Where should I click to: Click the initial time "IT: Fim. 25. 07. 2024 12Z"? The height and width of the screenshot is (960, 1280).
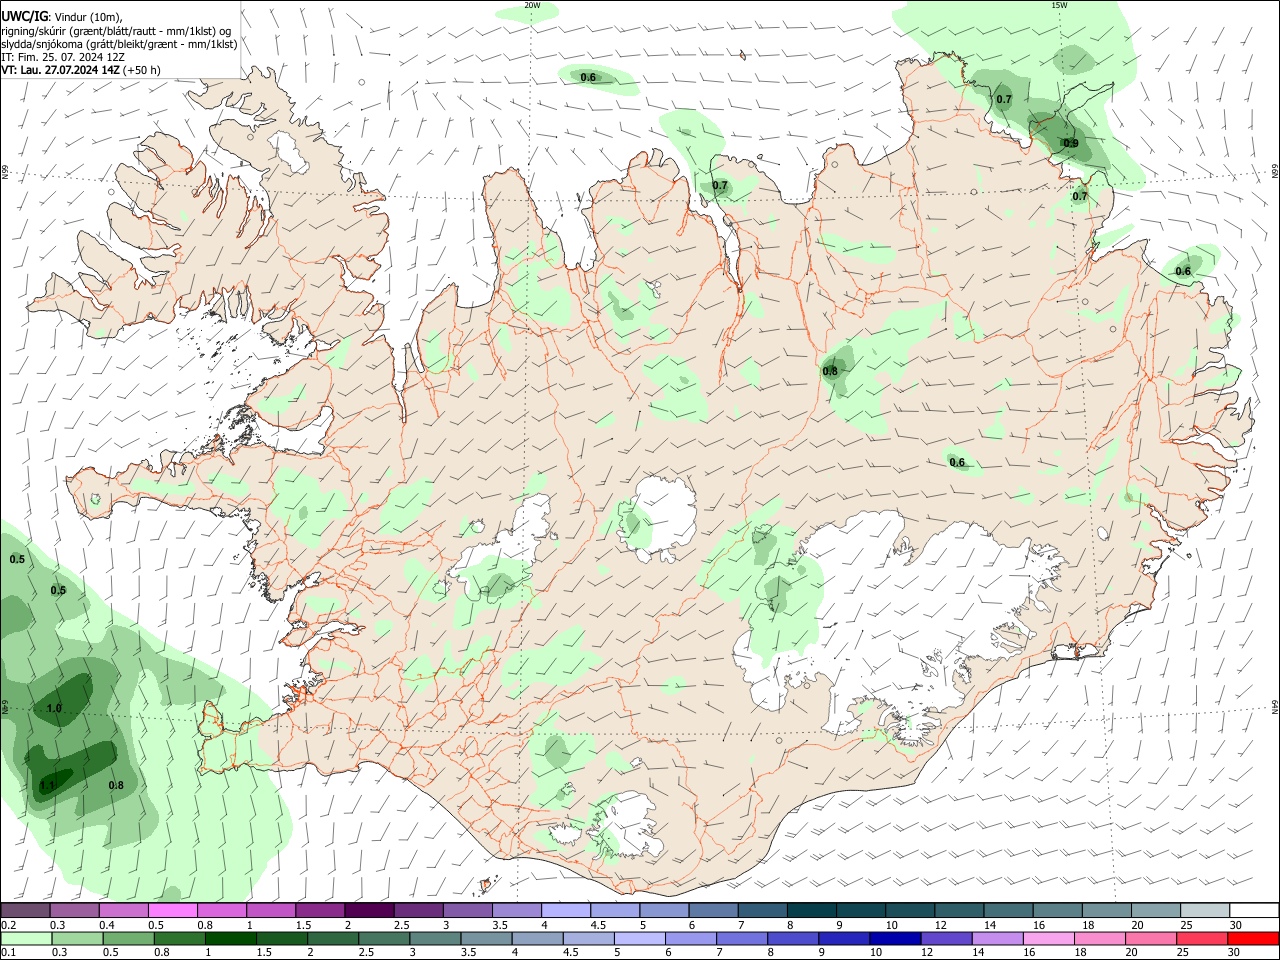pyautogui.click(x=63, y=57)
